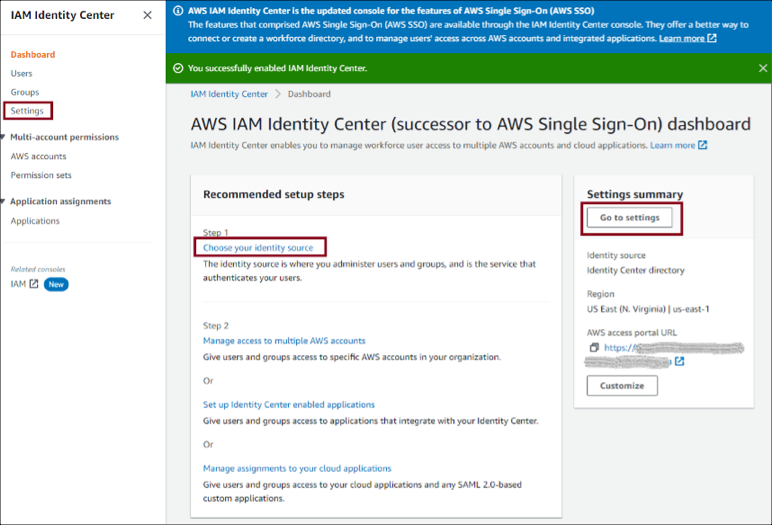This screenshot has width=772, height=525.
Task: Open Groups from the navigation pane
Action: (24, 92)
